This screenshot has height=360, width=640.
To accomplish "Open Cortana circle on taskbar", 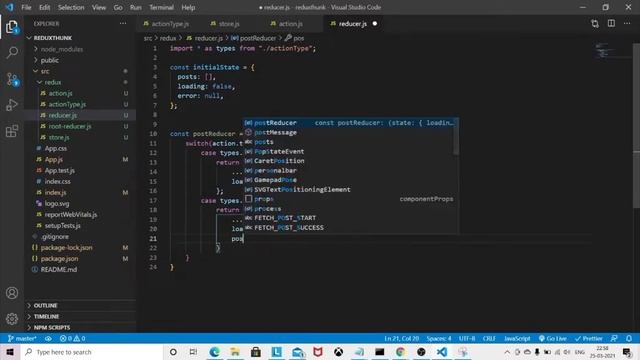I will click(x=173, y=352).
